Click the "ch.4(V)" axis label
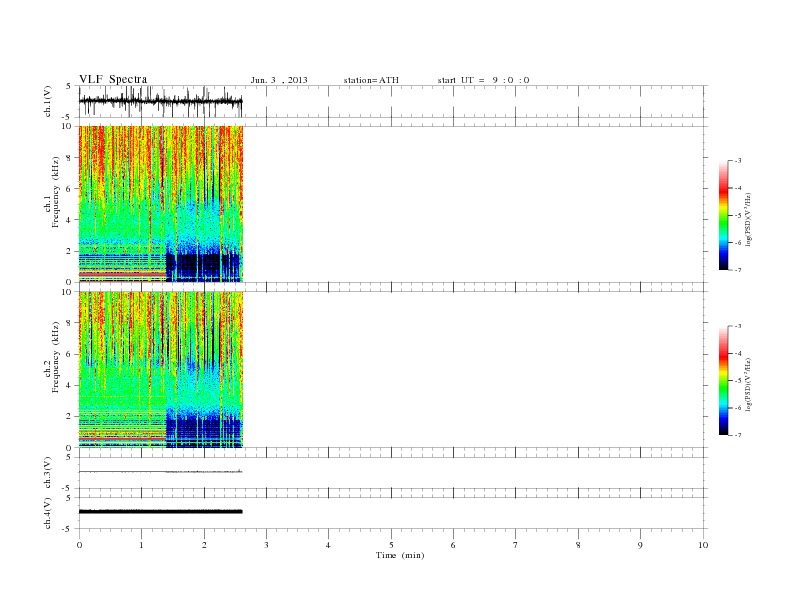This screenshot has height=612, width=792. pos(48,513)
